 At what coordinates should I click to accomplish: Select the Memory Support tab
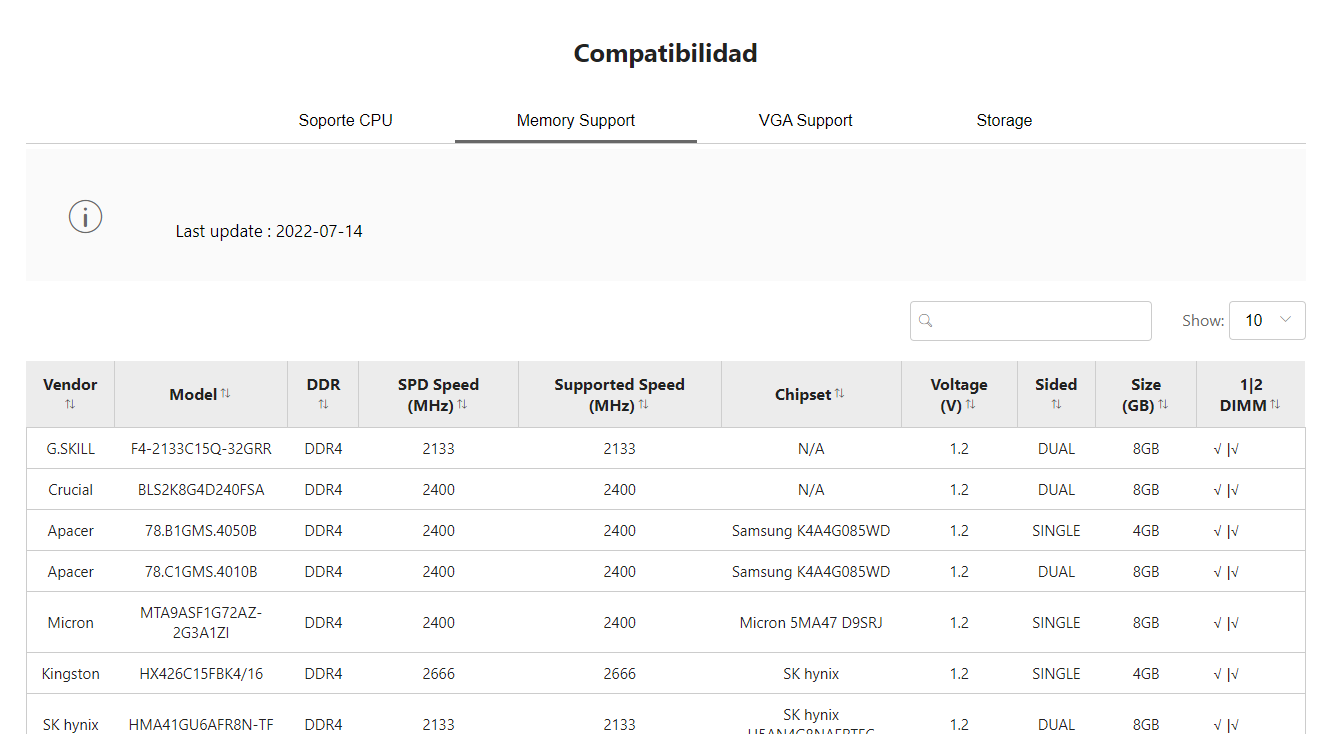pos(576,121)
